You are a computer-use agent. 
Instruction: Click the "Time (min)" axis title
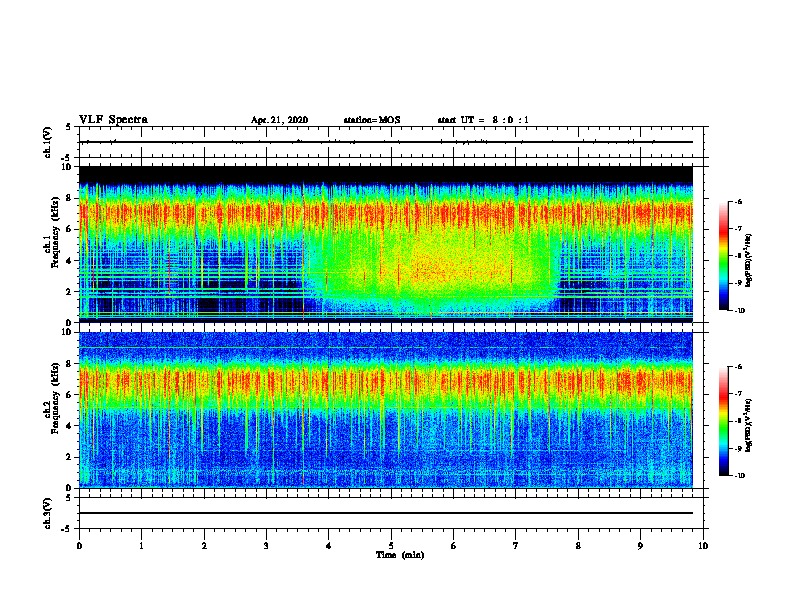point(400,555)
